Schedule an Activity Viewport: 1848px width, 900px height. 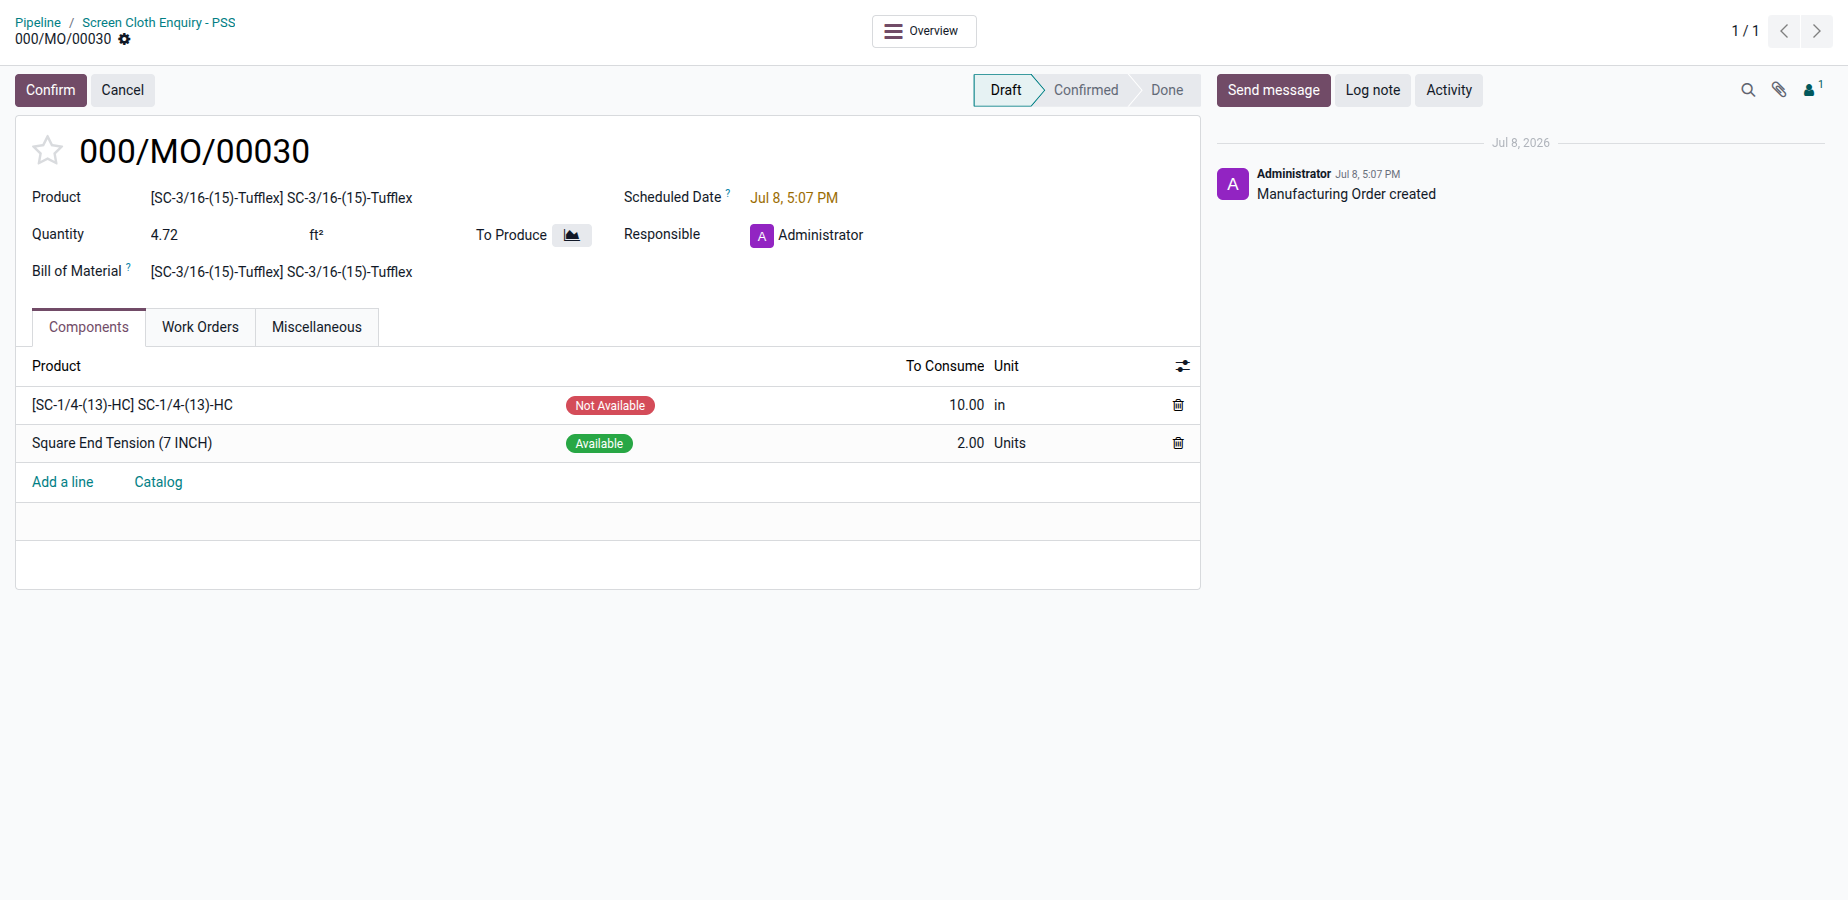tap(1449, 90)
